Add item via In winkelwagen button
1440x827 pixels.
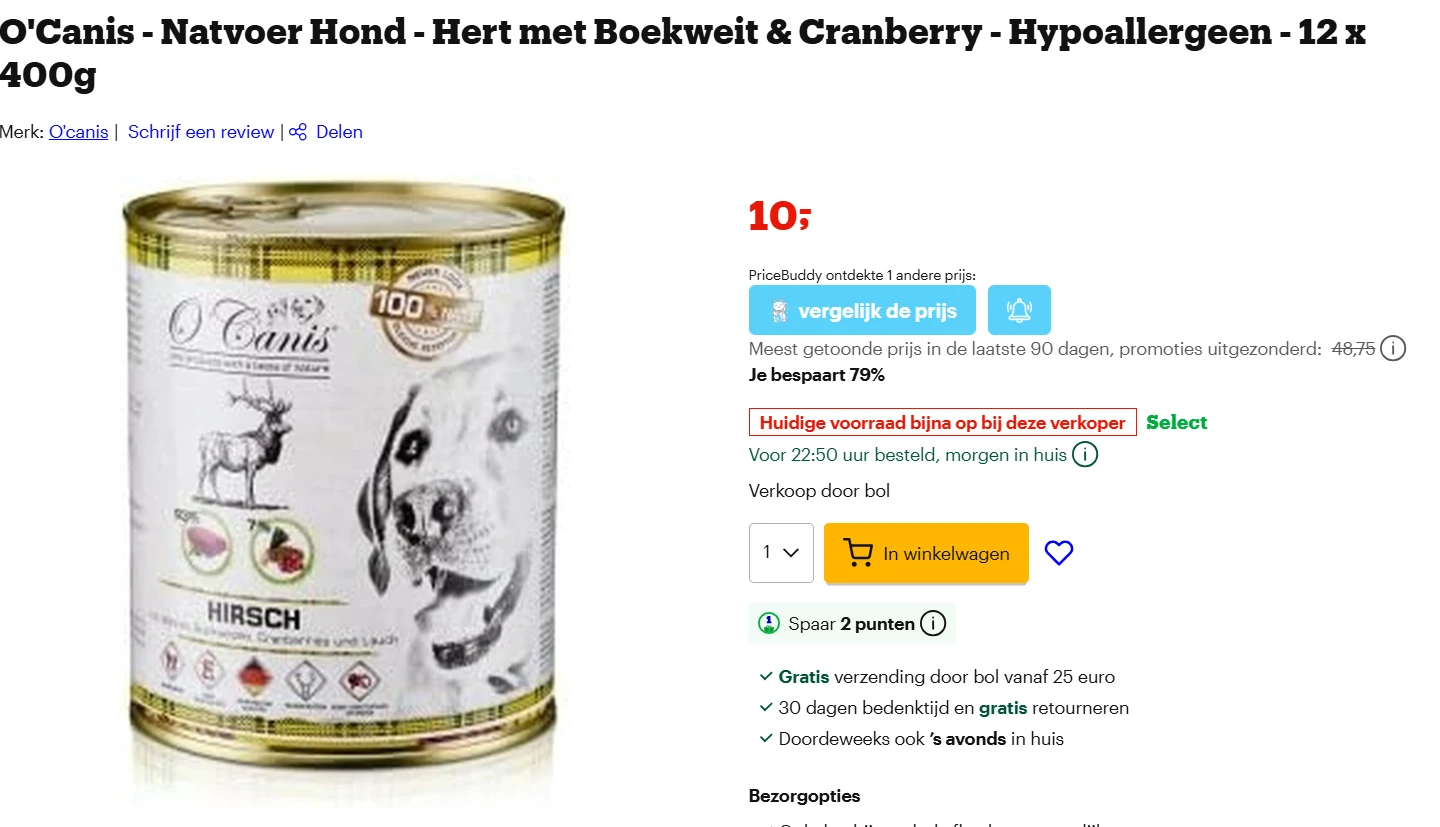[926, 553]
